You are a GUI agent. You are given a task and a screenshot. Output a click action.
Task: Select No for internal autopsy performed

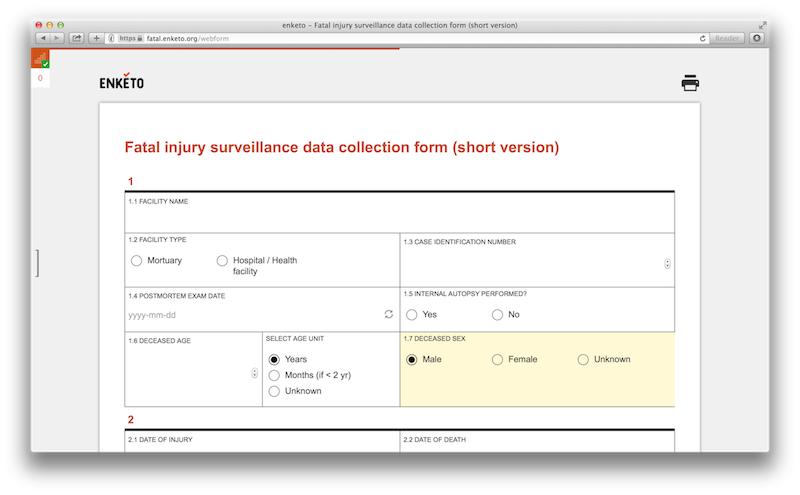(x=497, y=315)
